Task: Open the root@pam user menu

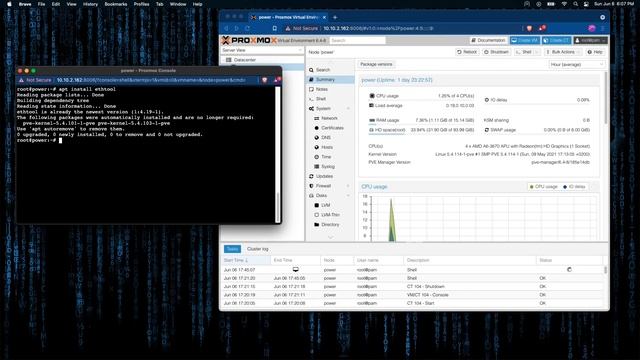Action: tap(591, 40)
